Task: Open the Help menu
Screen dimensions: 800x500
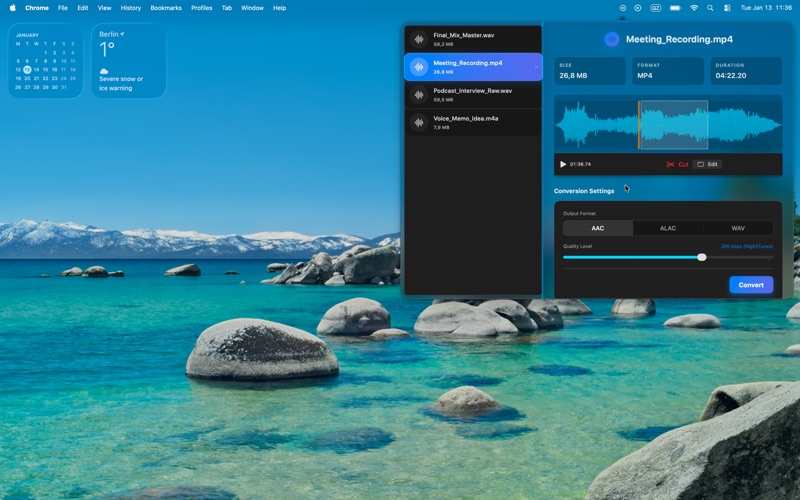Action: point(280,8)
